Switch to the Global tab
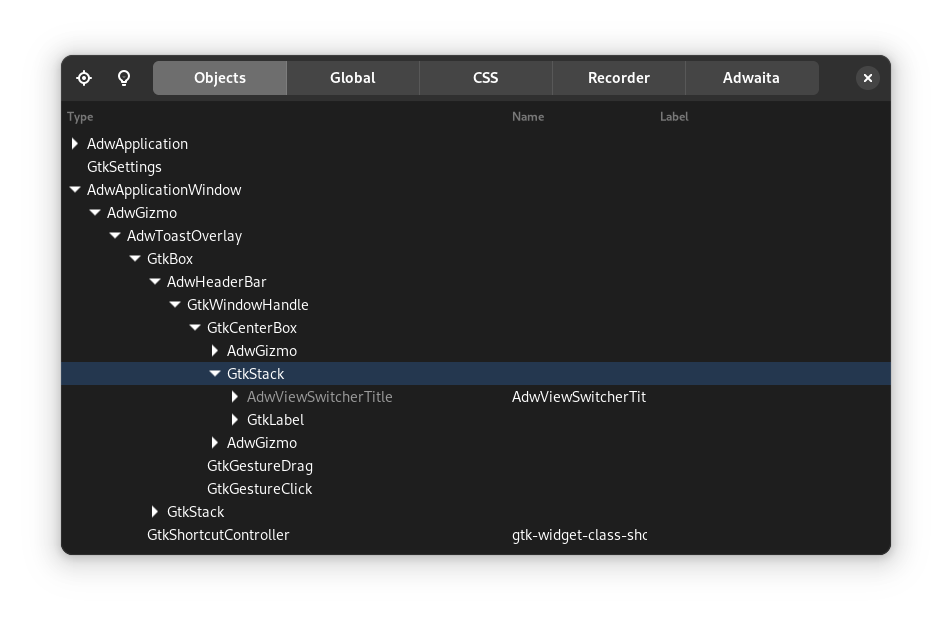The height and width of the screenshot is (622, 952). pyautogui.click(x=352, y=77)
